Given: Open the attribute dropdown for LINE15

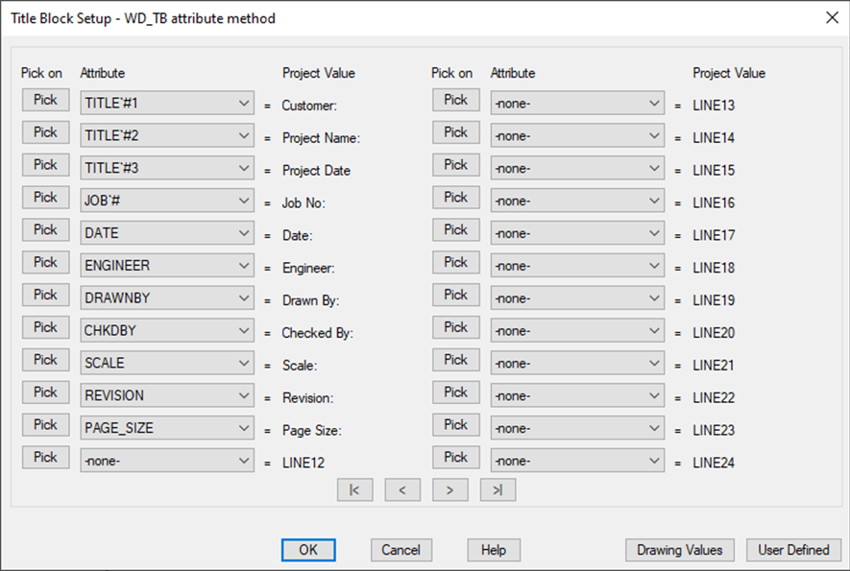Looking at the screenshot, I should coord(577,168).
